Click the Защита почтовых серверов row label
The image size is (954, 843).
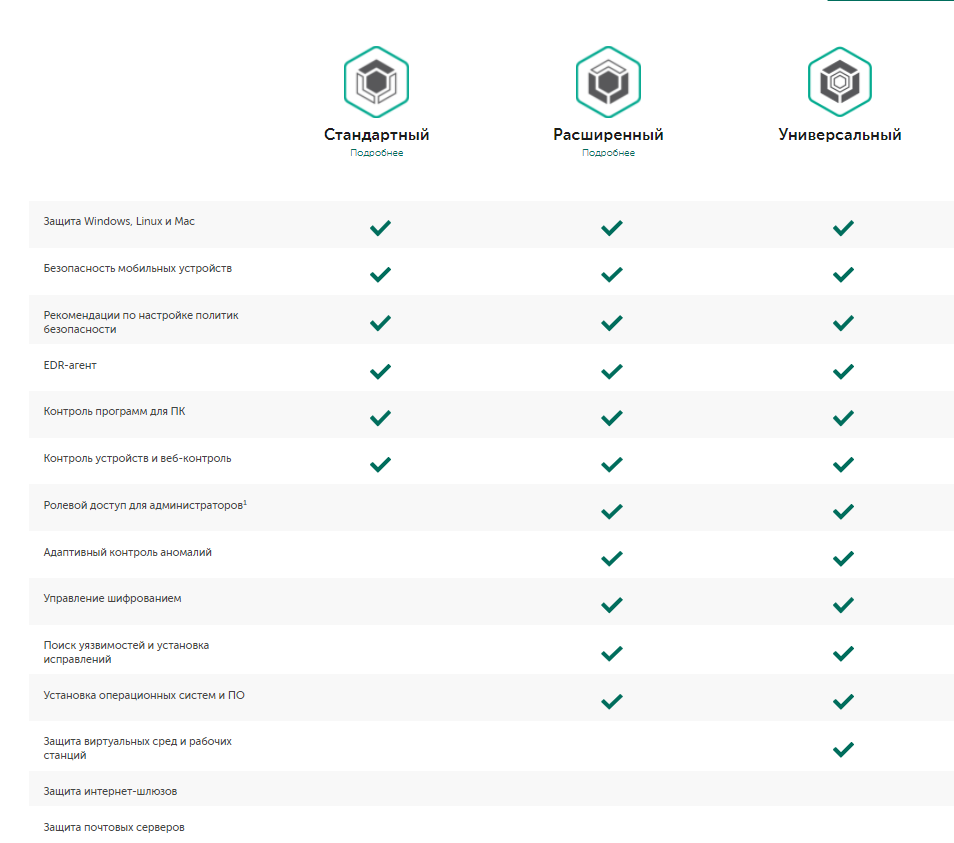114,827
